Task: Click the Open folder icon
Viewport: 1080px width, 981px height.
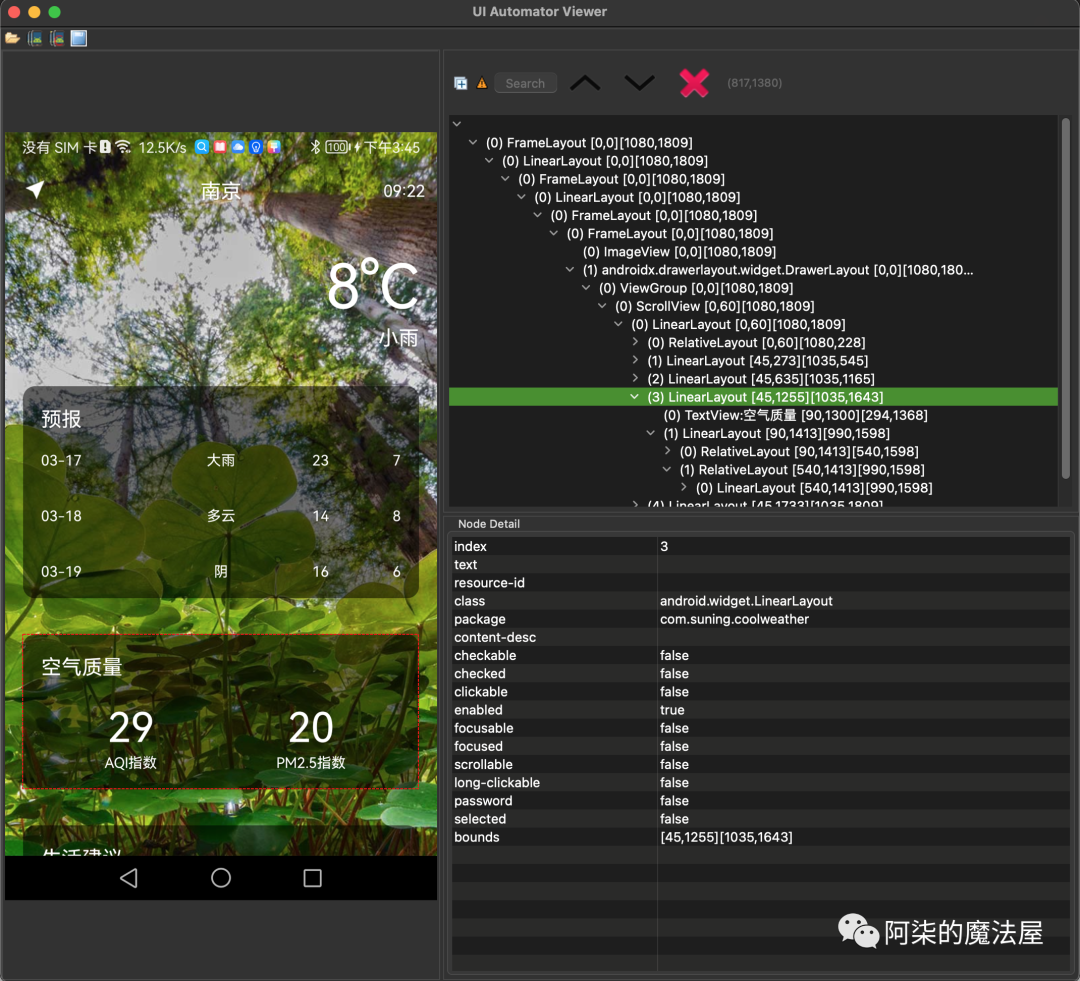Action: [12, 38]
